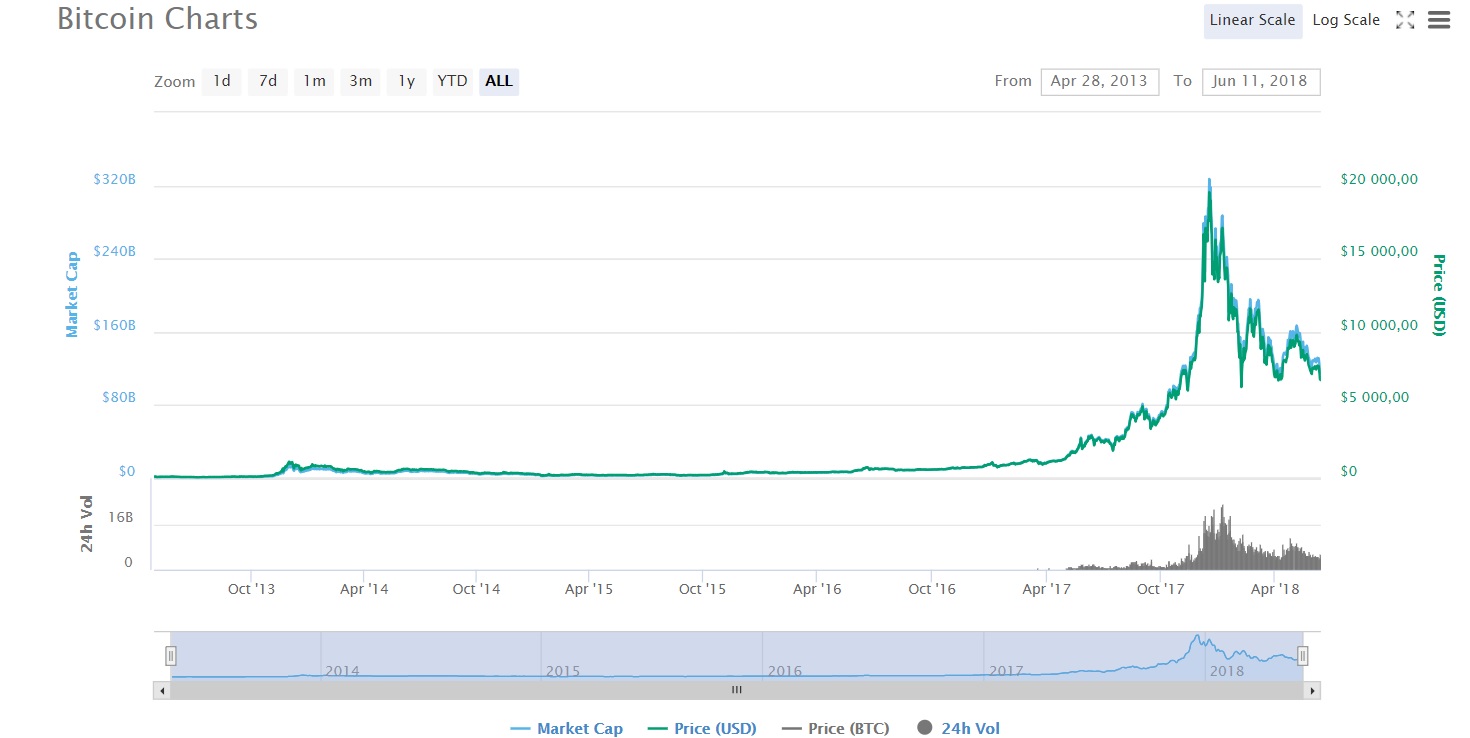Click the Apr '15 axis label

tap(589, 589)
